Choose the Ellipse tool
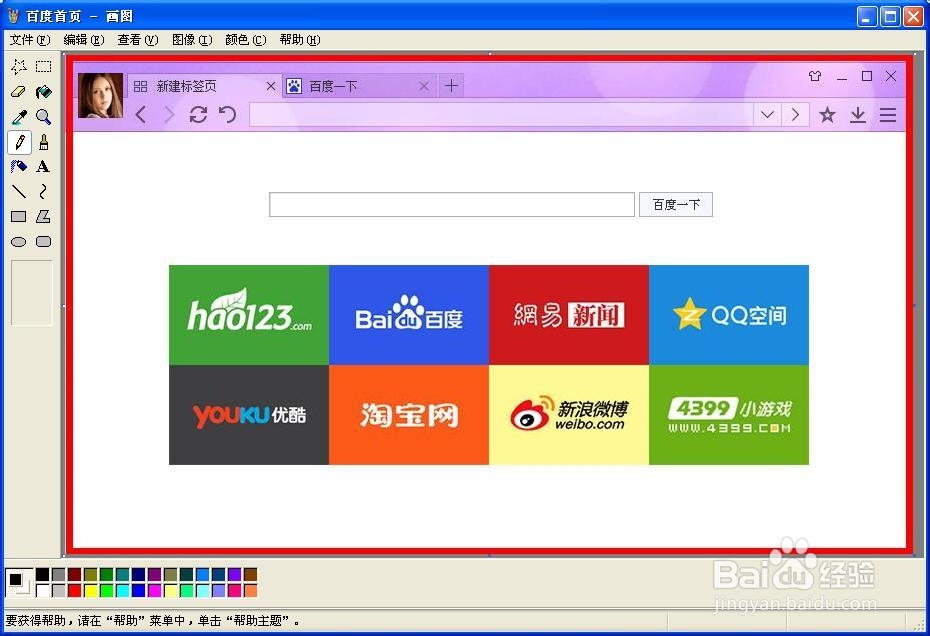This screenshot has width=930, height=636. [18, 241]
